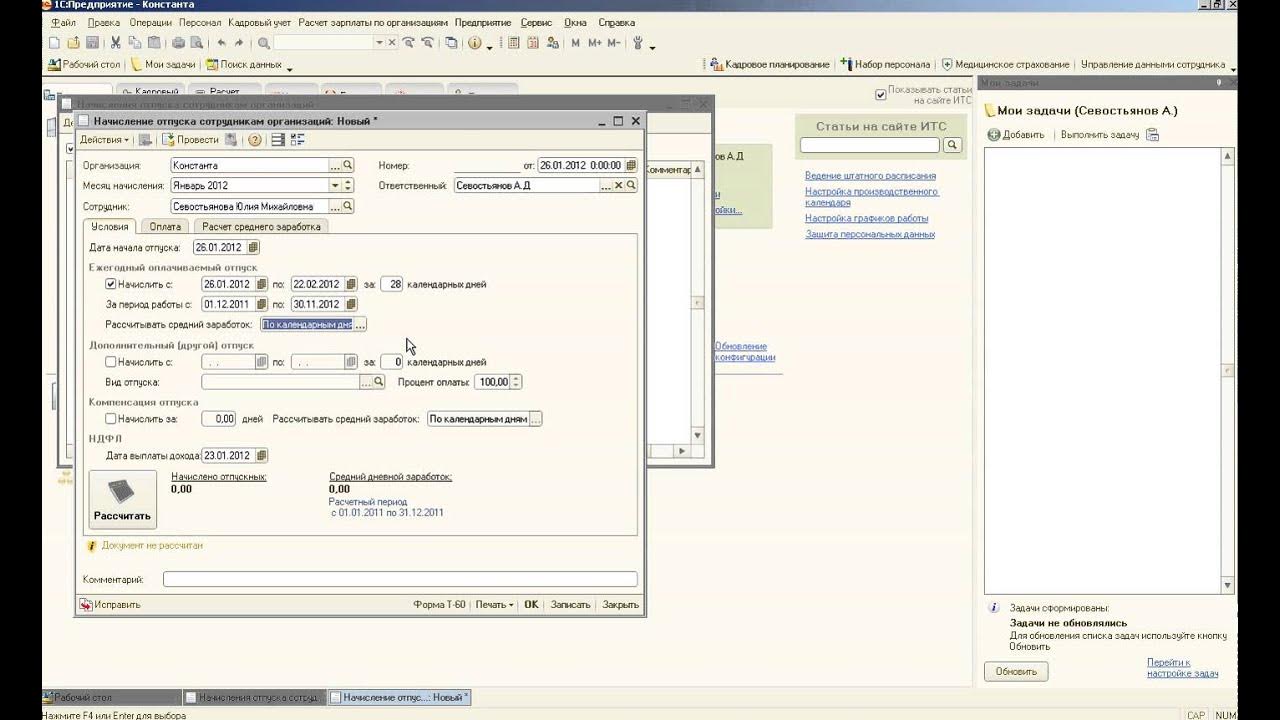Click the календарных дней count field showing 28
Viewport: 1280px width, 720px height.
coord(391,284)
